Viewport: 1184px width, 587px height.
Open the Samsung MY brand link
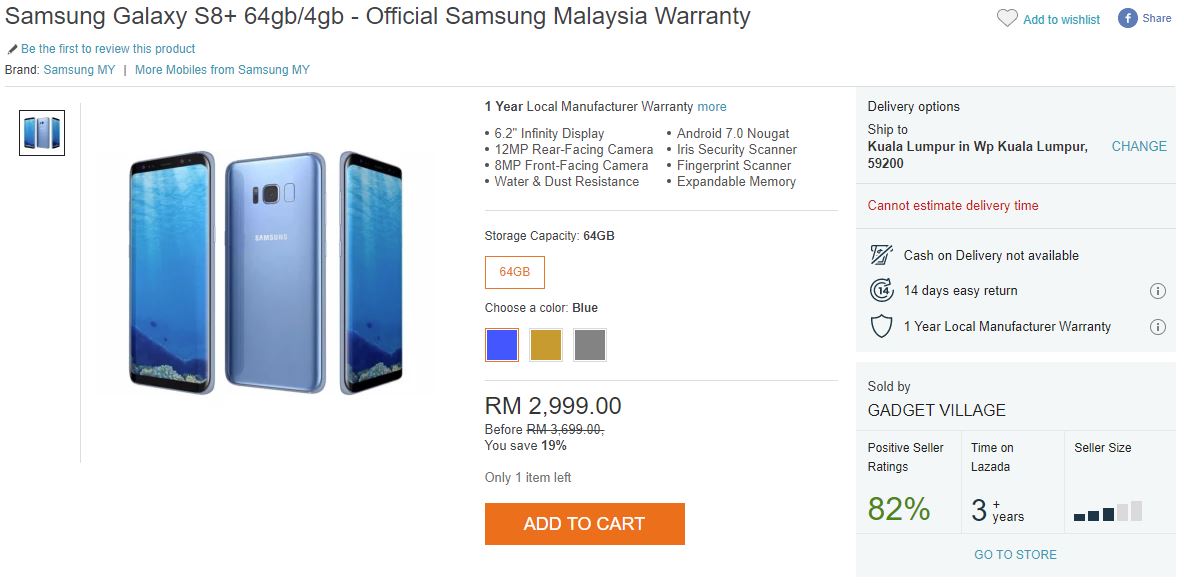(x=79, y=70)
